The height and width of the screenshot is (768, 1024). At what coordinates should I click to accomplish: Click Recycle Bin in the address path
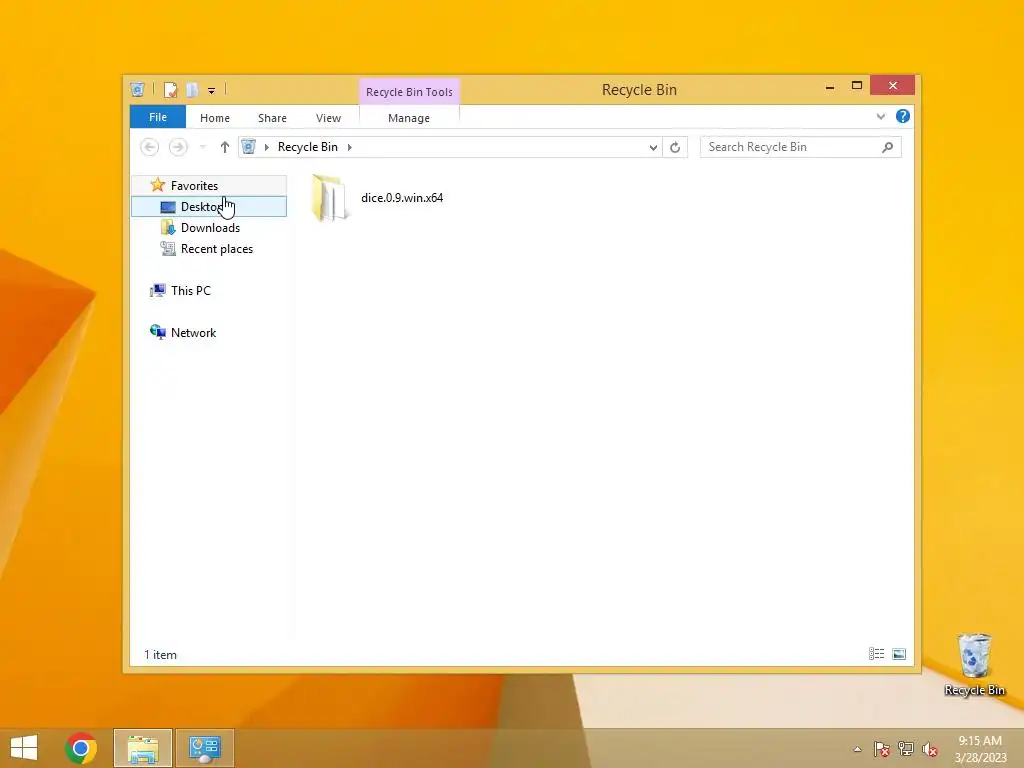pyautogui.click(x=308, y=147)
